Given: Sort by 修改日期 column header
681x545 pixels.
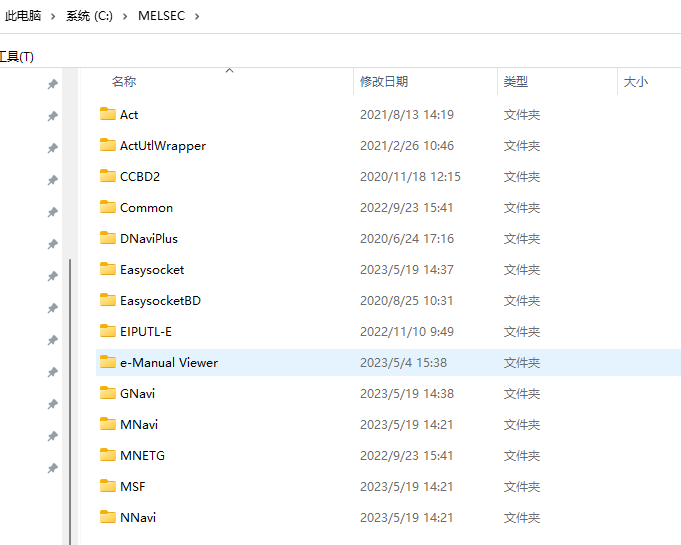Looking at the screenshot, I should pos(384,81).
